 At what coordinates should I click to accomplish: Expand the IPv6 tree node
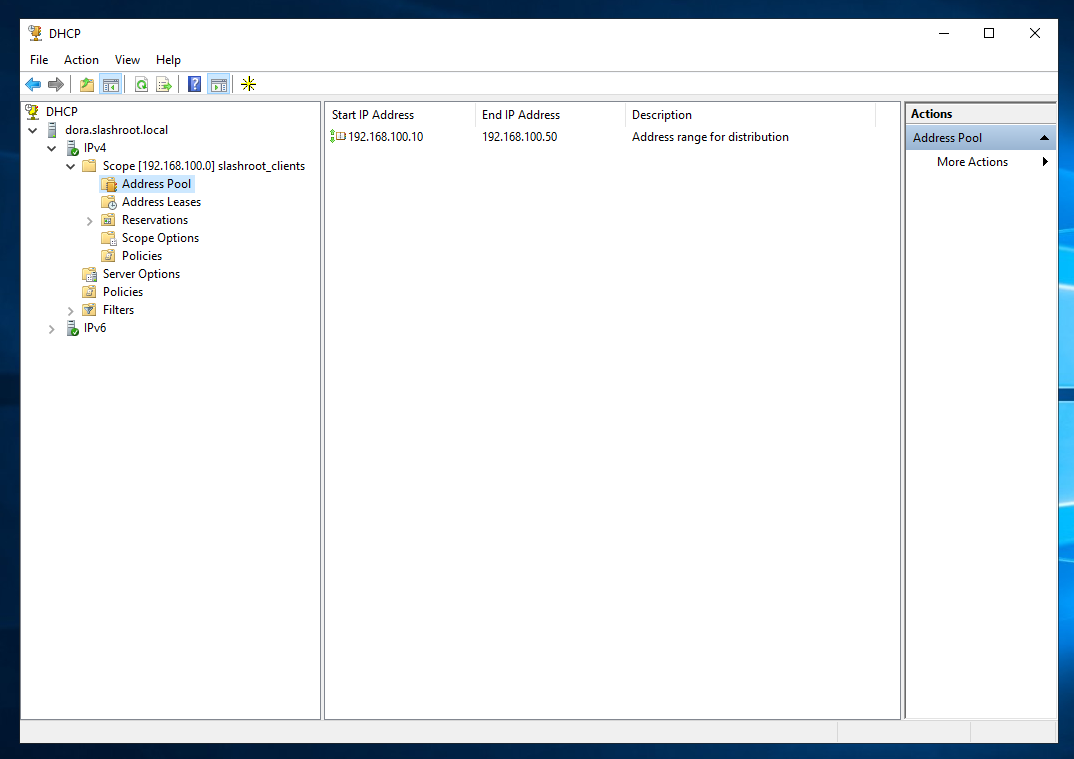[x=52, y=329]
